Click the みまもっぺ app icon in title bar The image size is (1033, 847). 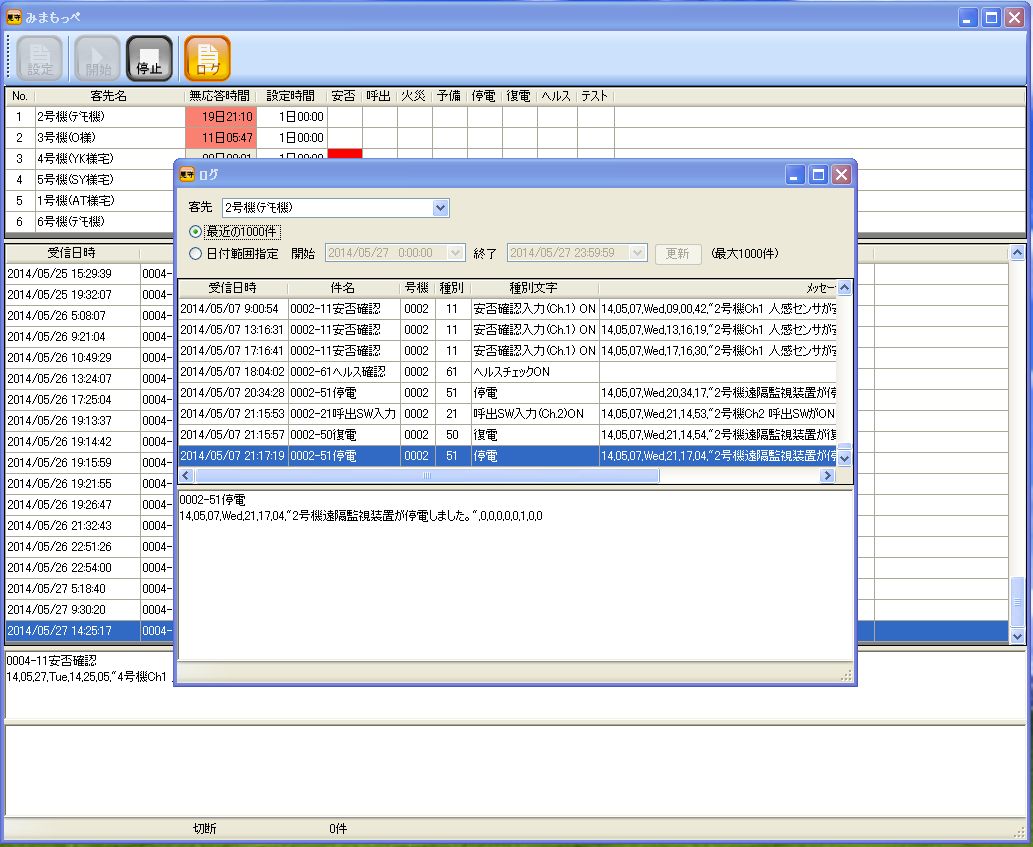pos(14,17)
